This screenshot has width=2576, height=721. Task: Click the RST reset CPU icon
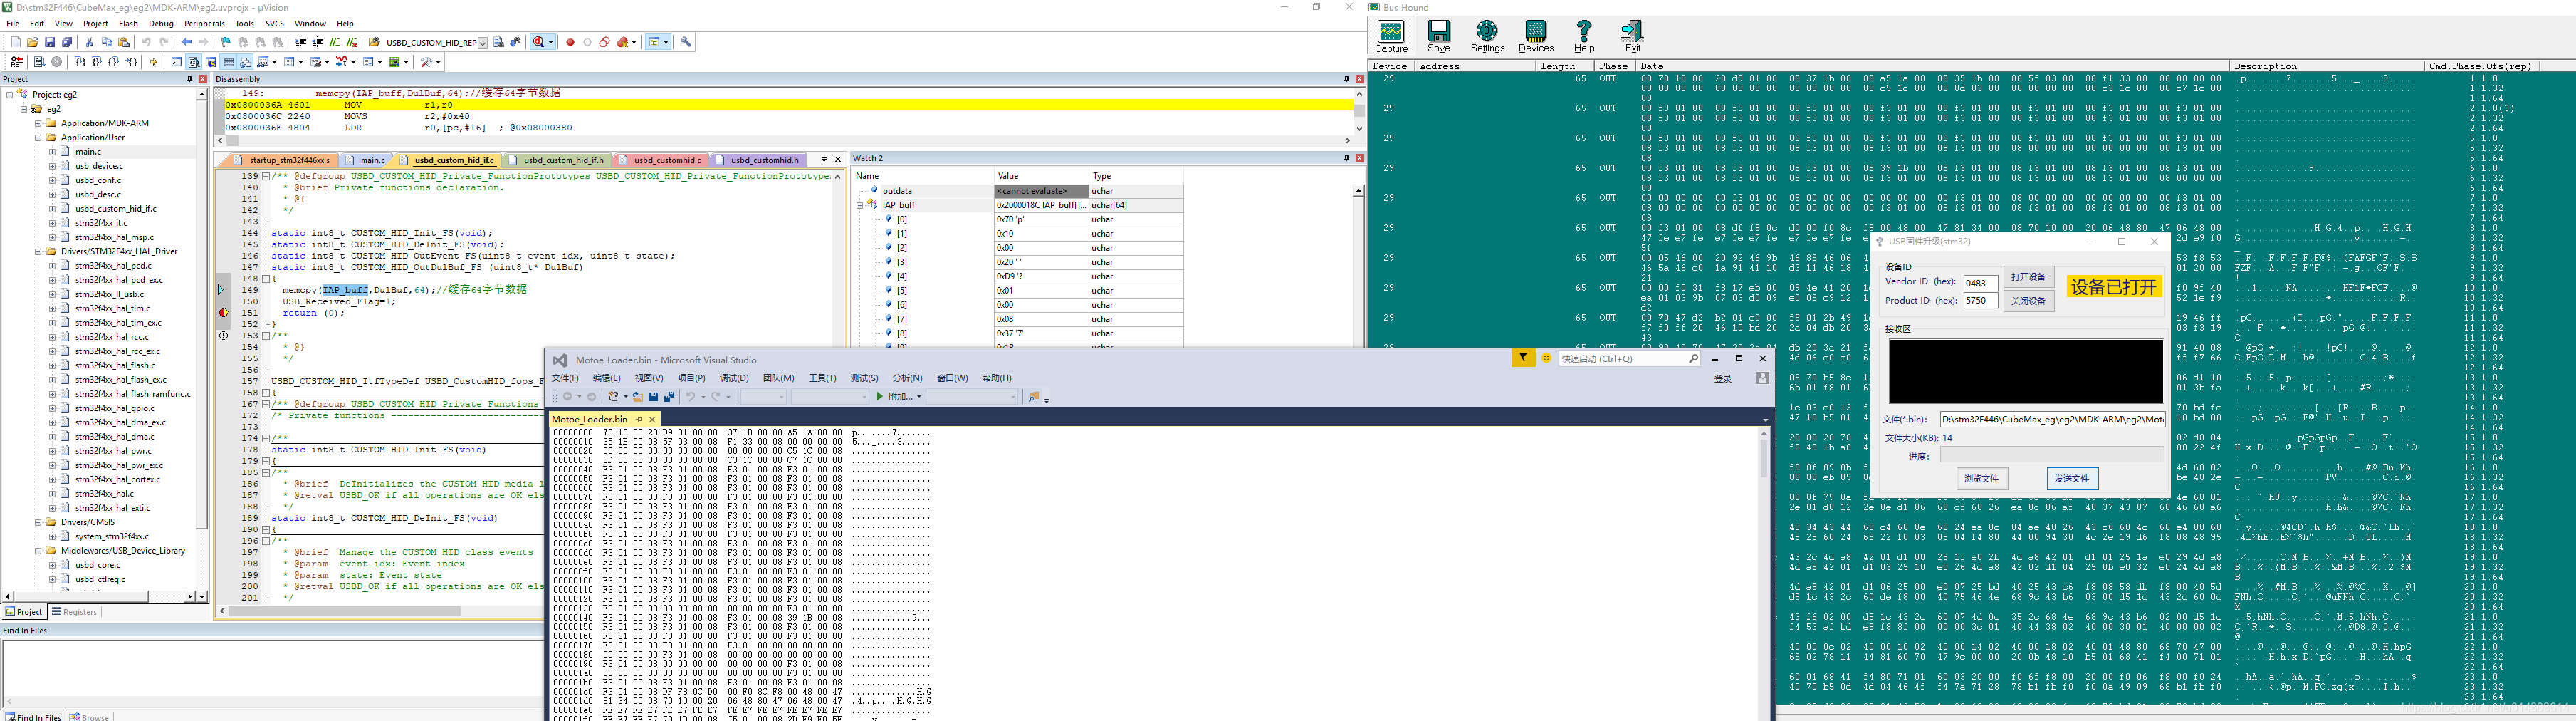click(17, 62)
